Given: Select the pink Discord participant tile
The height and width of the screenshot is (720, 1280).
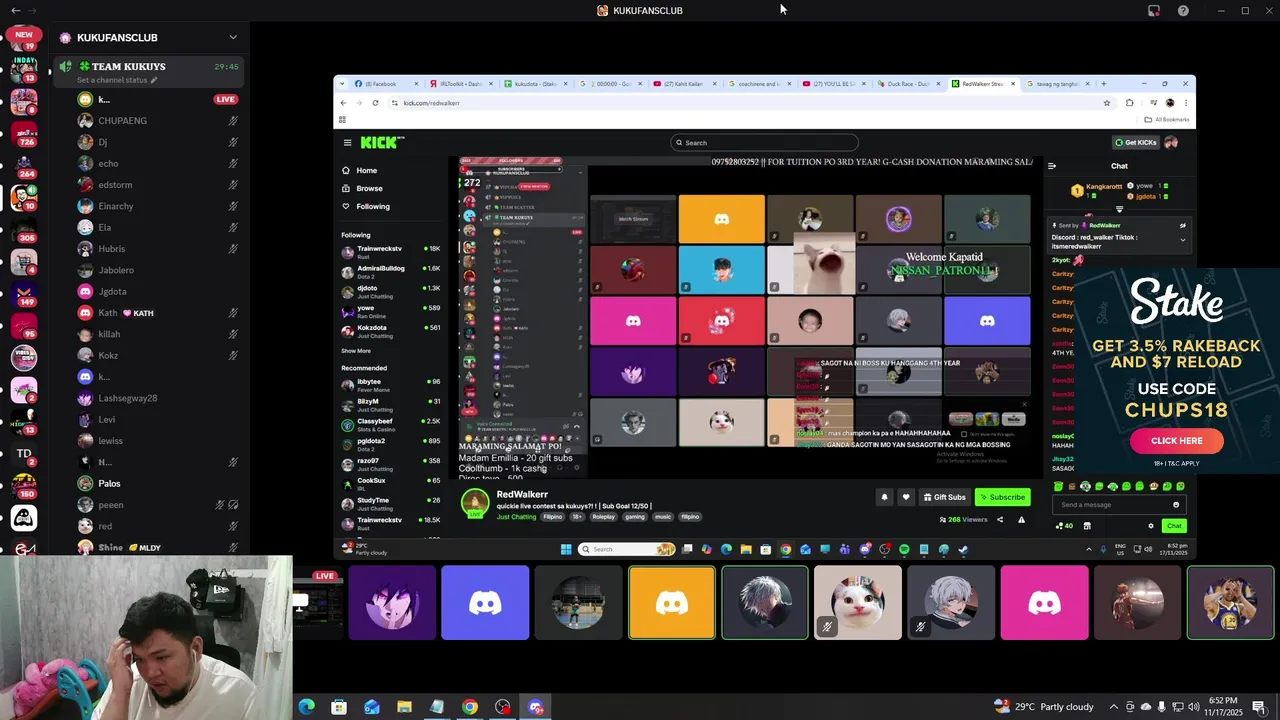Looking at the screenshot, I should click(1044, 603).
